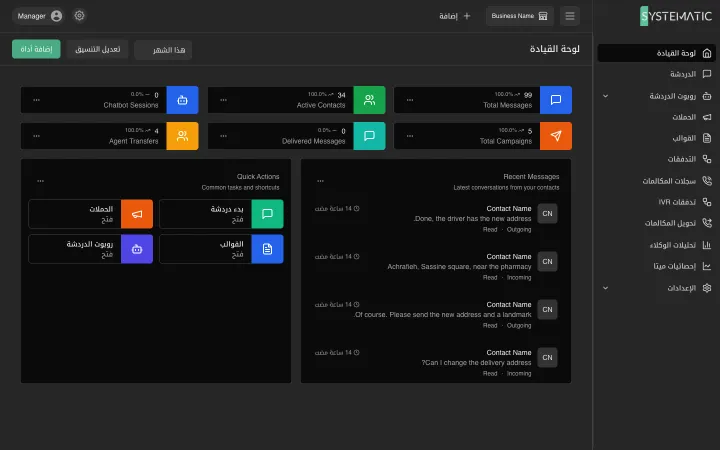Click the purple روبوت الدردشة robot icon

click(137, 249)
